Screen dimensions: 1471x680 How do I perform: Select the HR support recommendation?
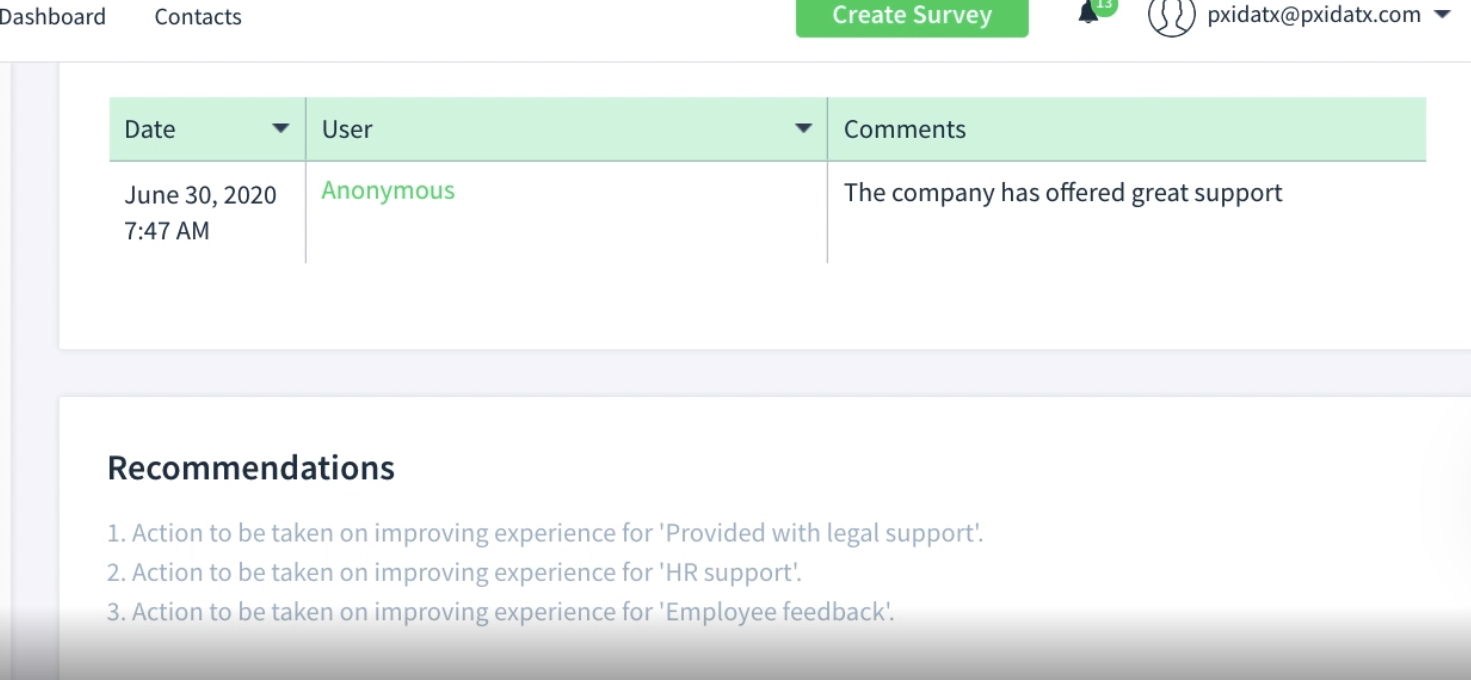click(454, 573)
